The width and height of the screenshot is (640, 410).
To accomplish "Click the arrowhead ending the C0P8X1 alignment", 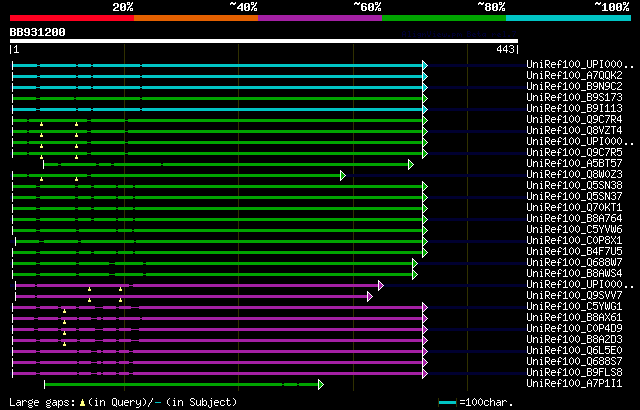I will click(x=425, y=242).
